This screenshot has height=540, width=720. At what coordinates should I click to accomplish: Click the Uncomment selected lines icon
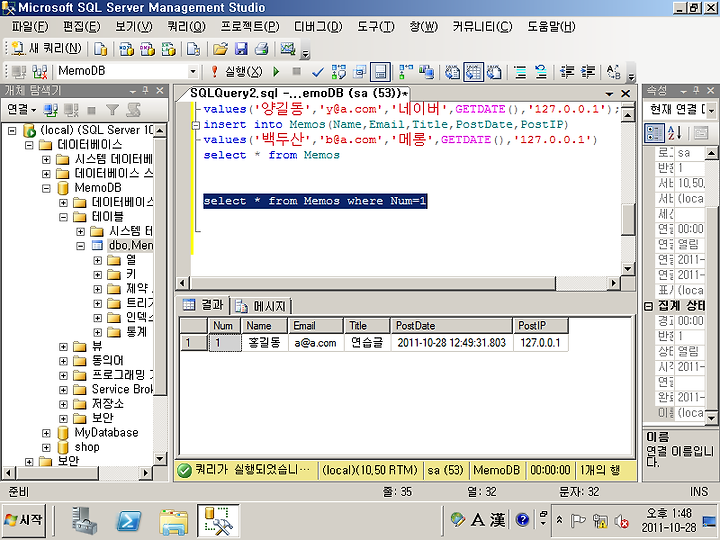click(x=541, y=72)
